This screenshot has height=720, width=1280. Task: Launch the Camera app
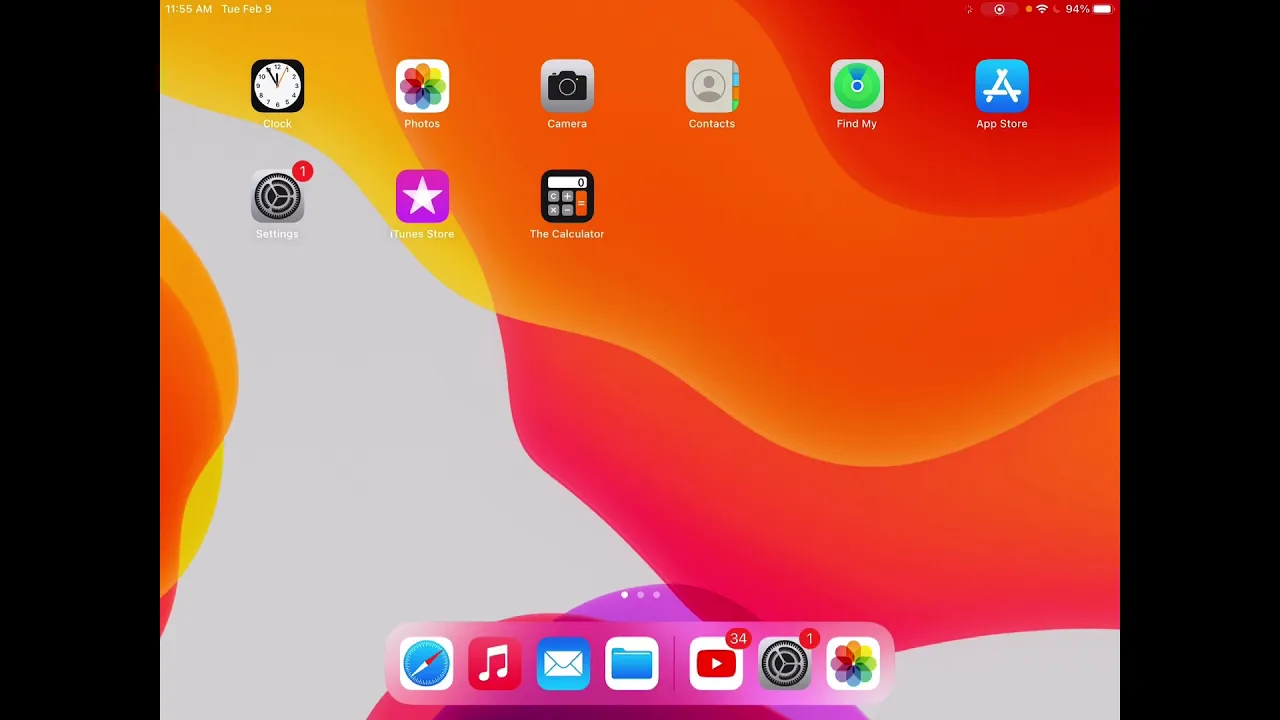pyautogui.click(x=567, y=86)
